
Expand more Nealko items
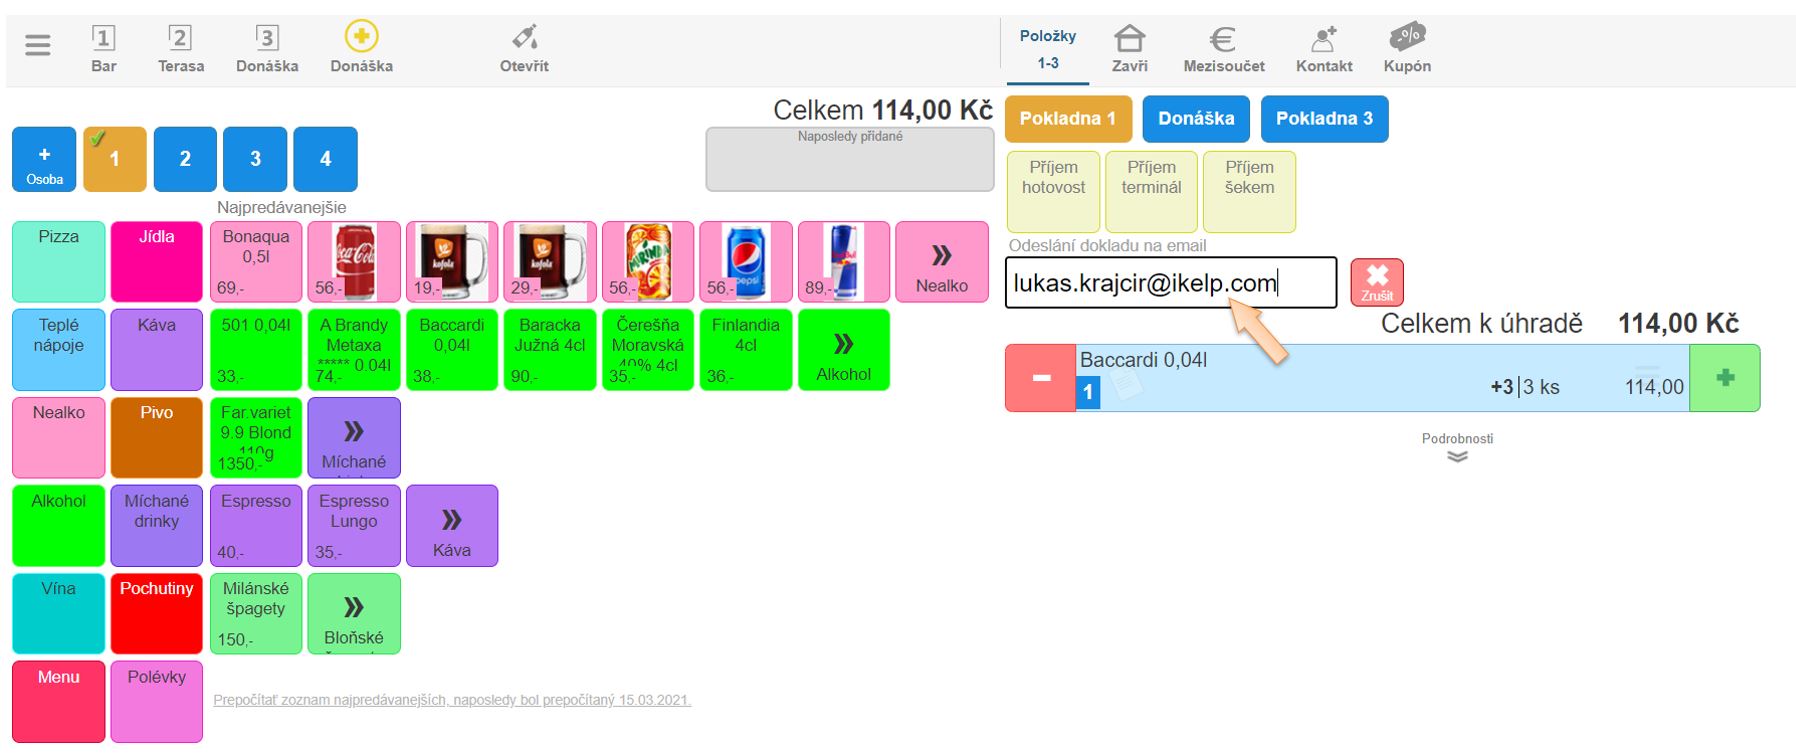941,262
